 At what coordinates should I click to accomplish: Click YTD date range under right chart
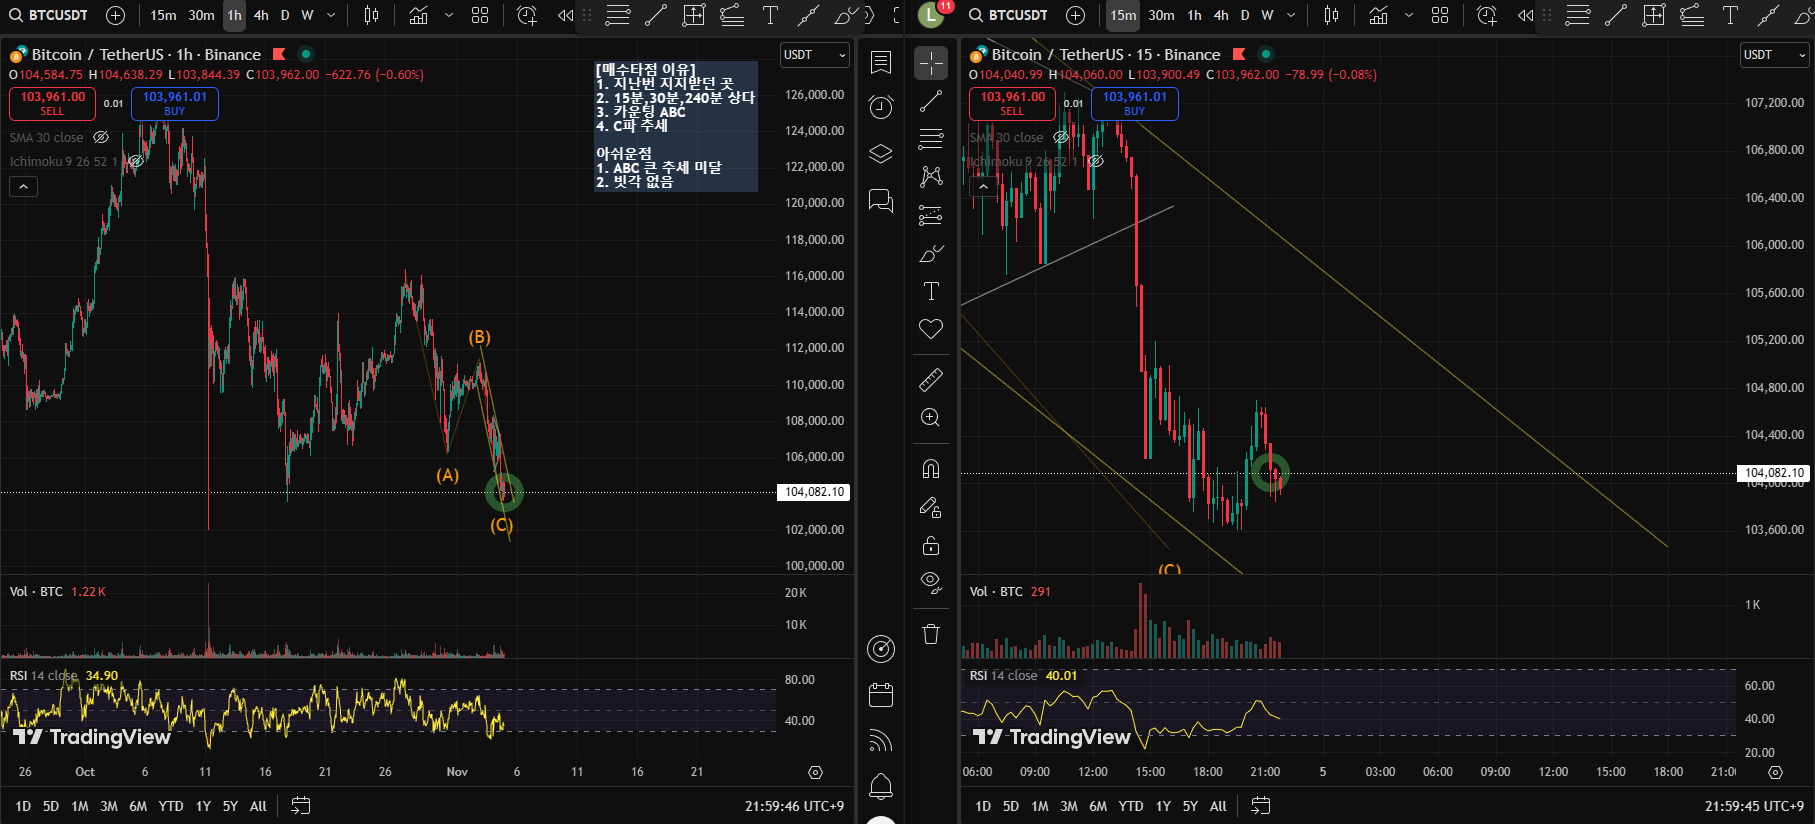click(x=1131, y=806)
